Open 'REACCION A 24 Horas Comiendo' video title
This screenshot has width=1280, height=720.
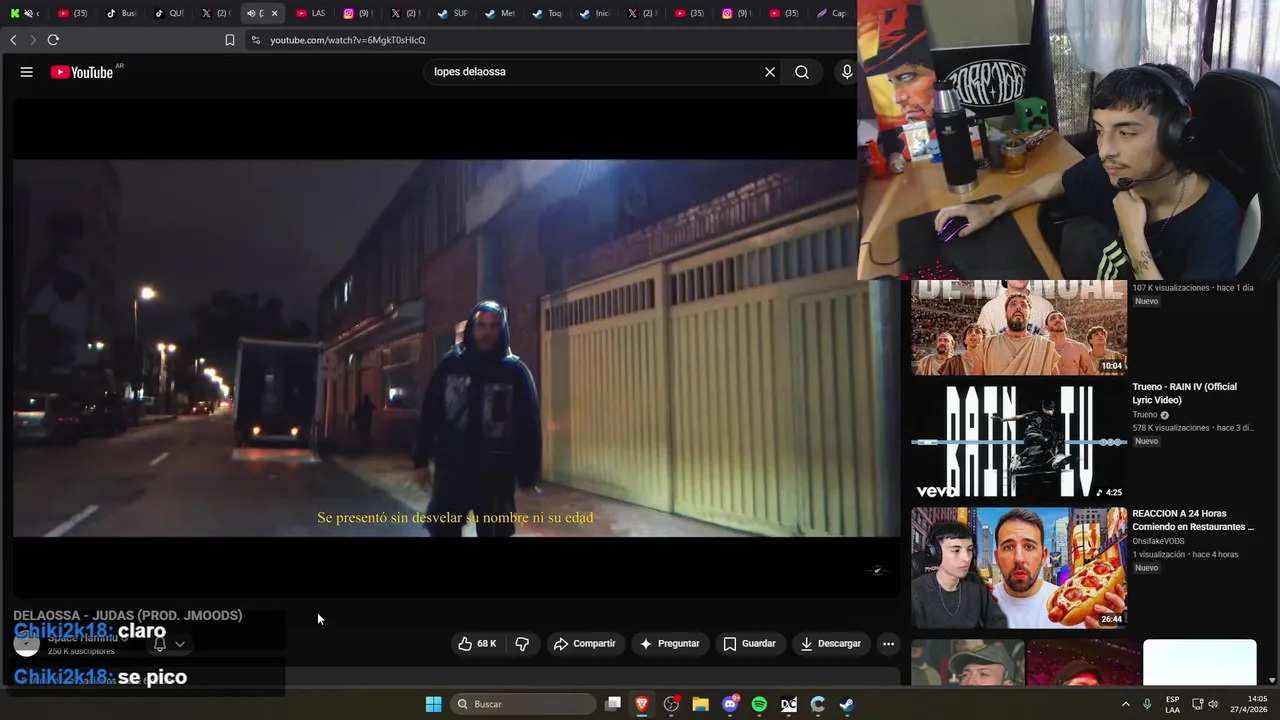tap(1193, 520)
